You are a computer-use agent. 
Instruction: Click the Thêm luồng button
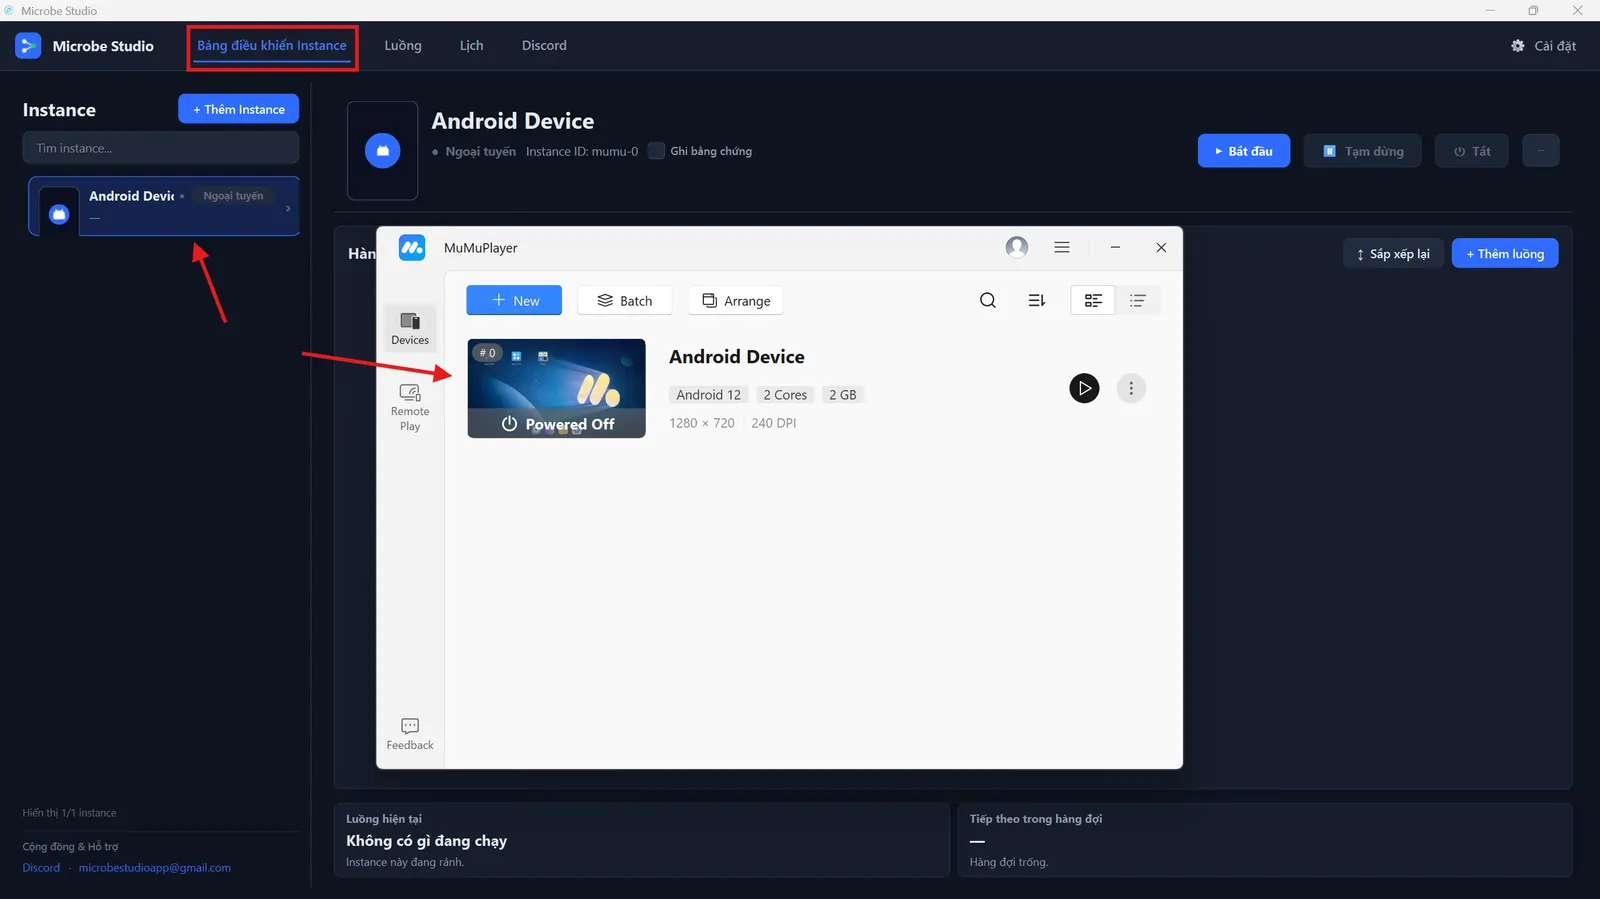click(x=1505, y=254)
